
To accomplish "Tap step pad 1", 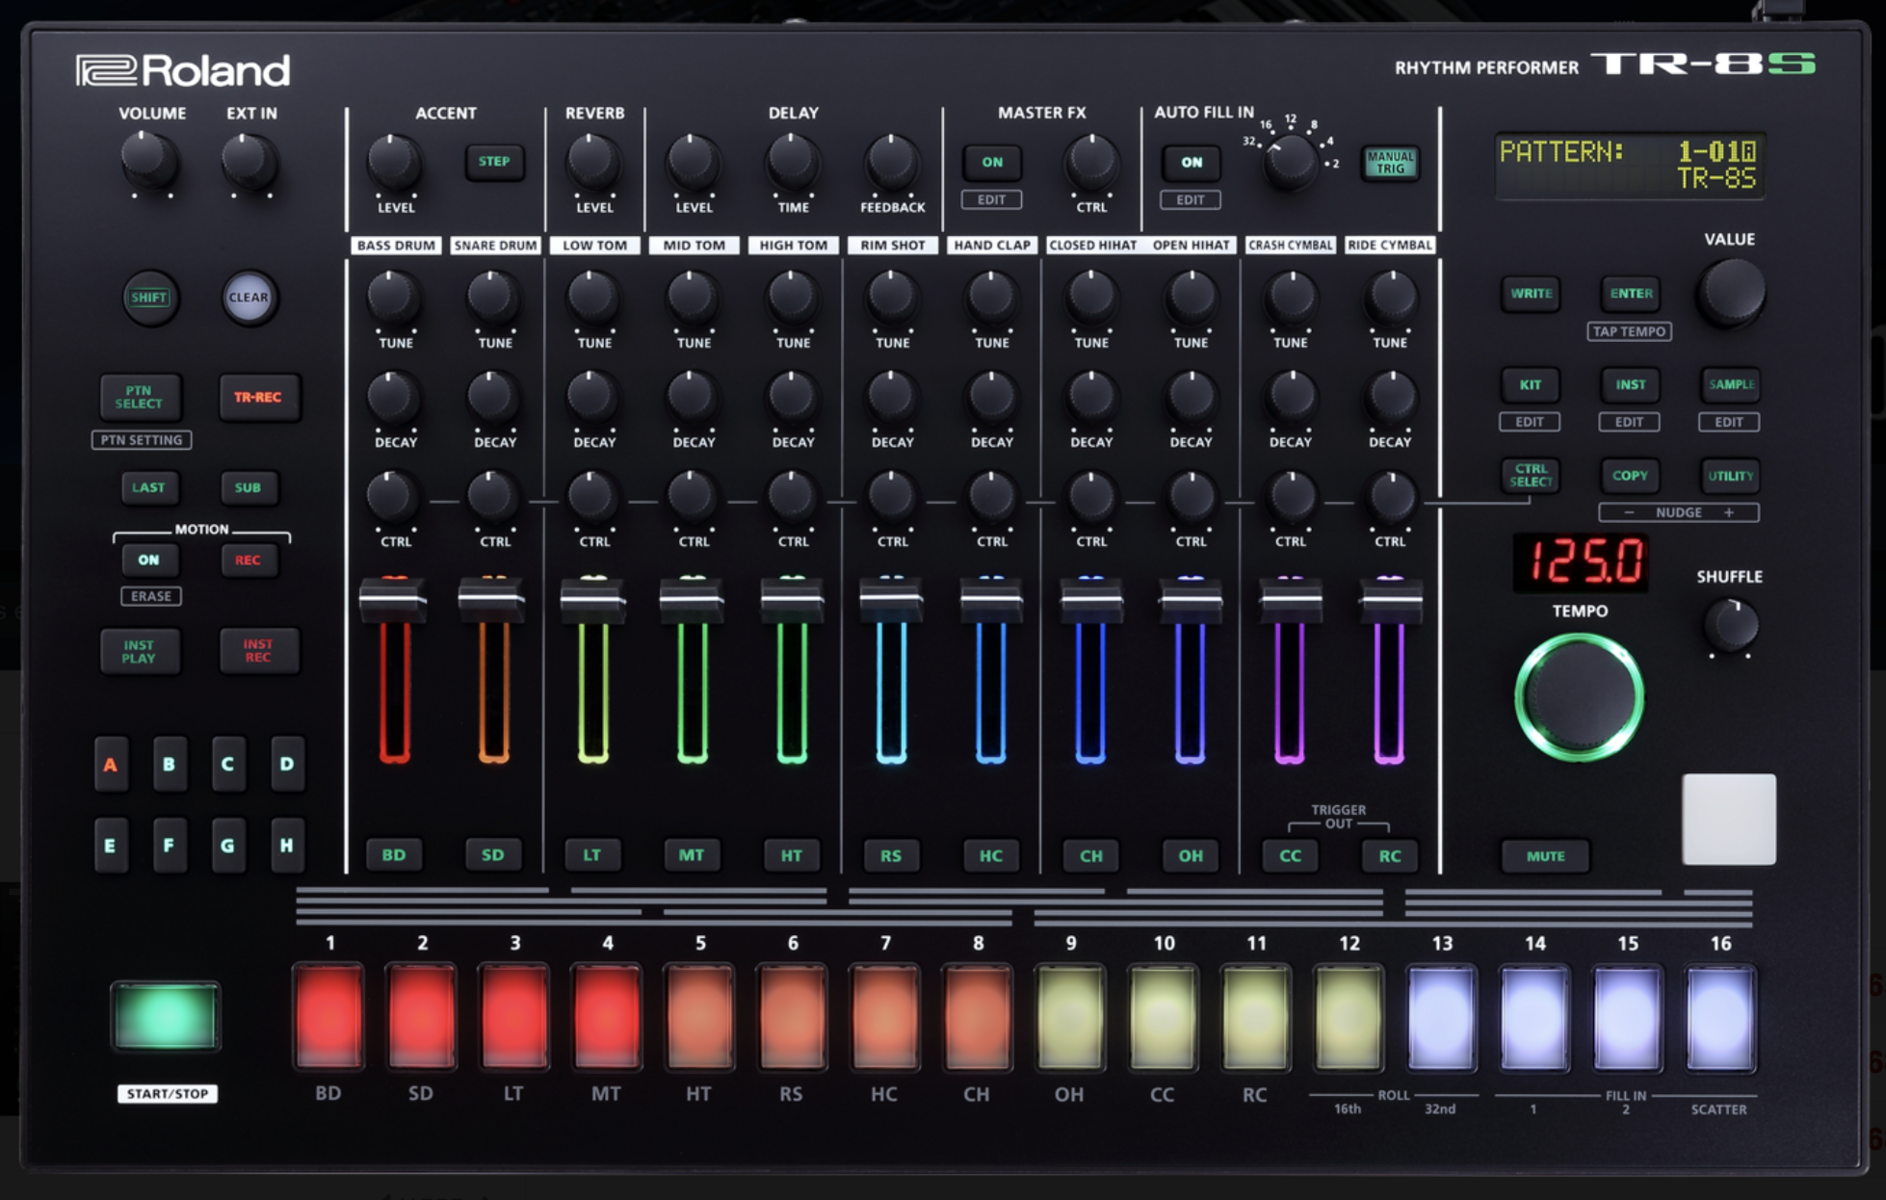I will (x=329, y=1016).
